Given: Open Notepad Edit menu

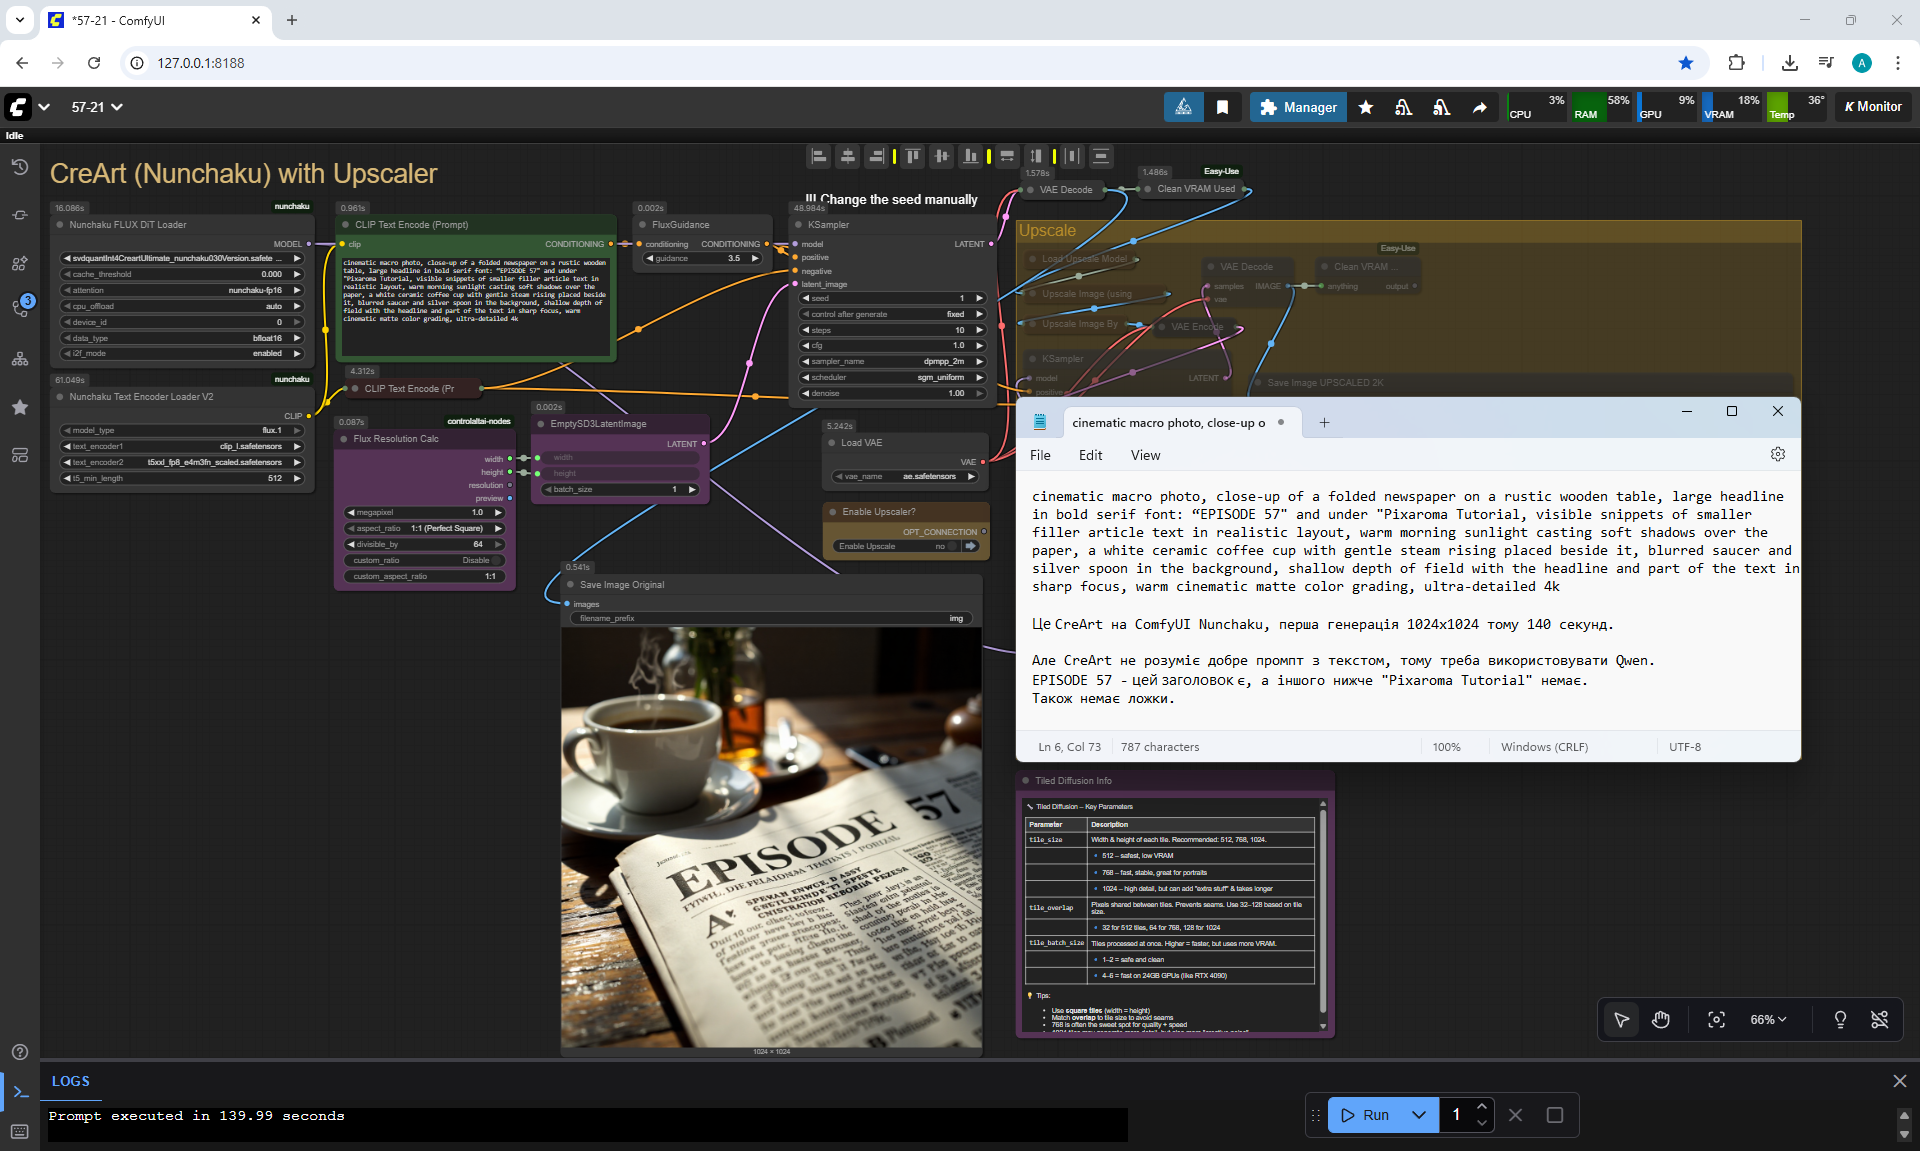Looking at the screenshot, I should click(x=1090, y=455).
